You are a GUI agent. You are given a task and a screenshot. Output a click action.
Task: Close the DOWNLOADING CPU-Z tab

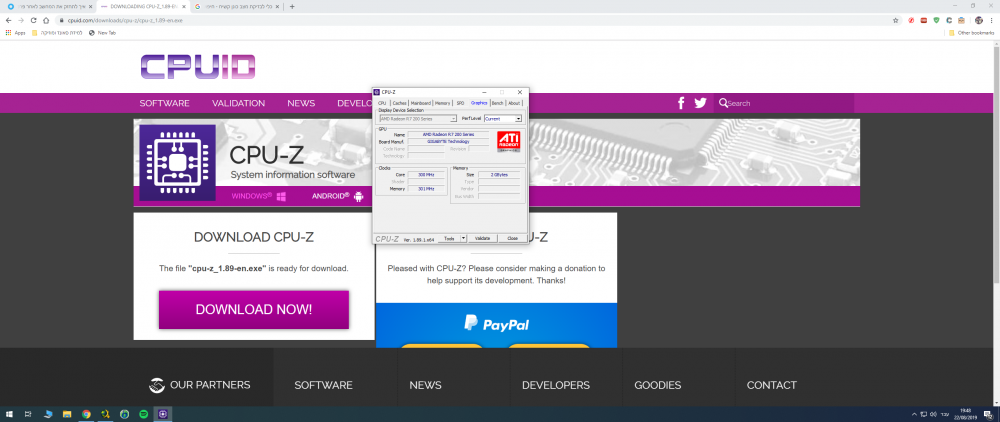183,6
